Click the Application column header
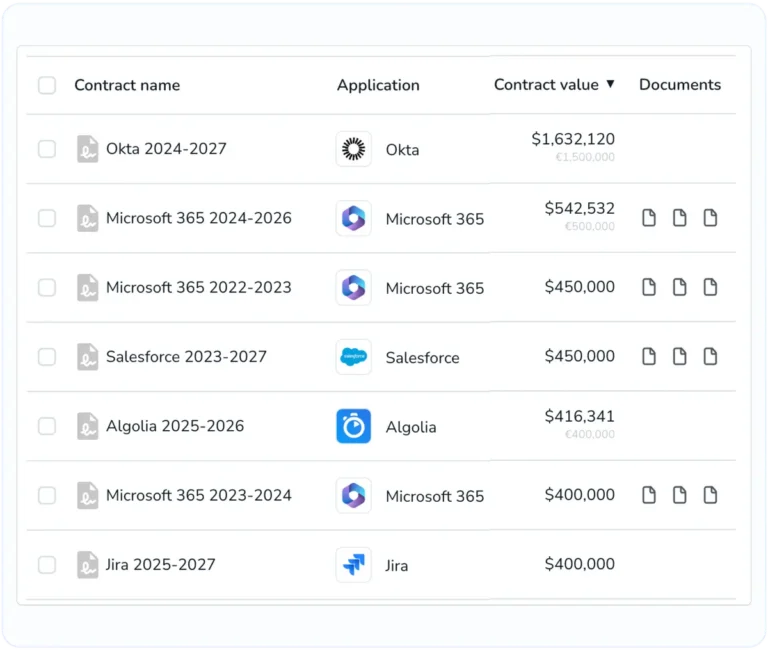Viewport: 768px width, 651px height. [x=378, y=85]
